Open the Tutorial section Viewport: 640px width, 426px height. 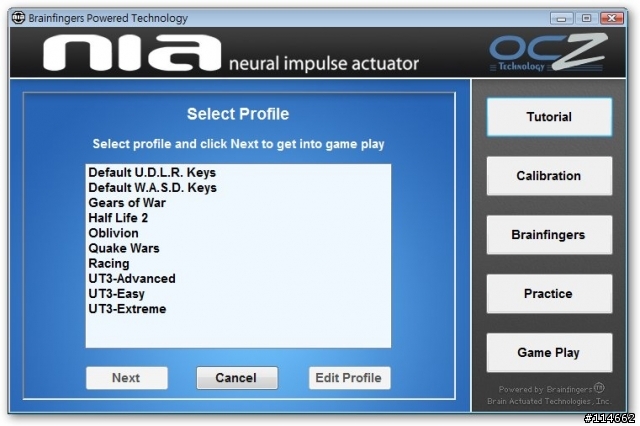pyautogui.click(x=549, y=117)
